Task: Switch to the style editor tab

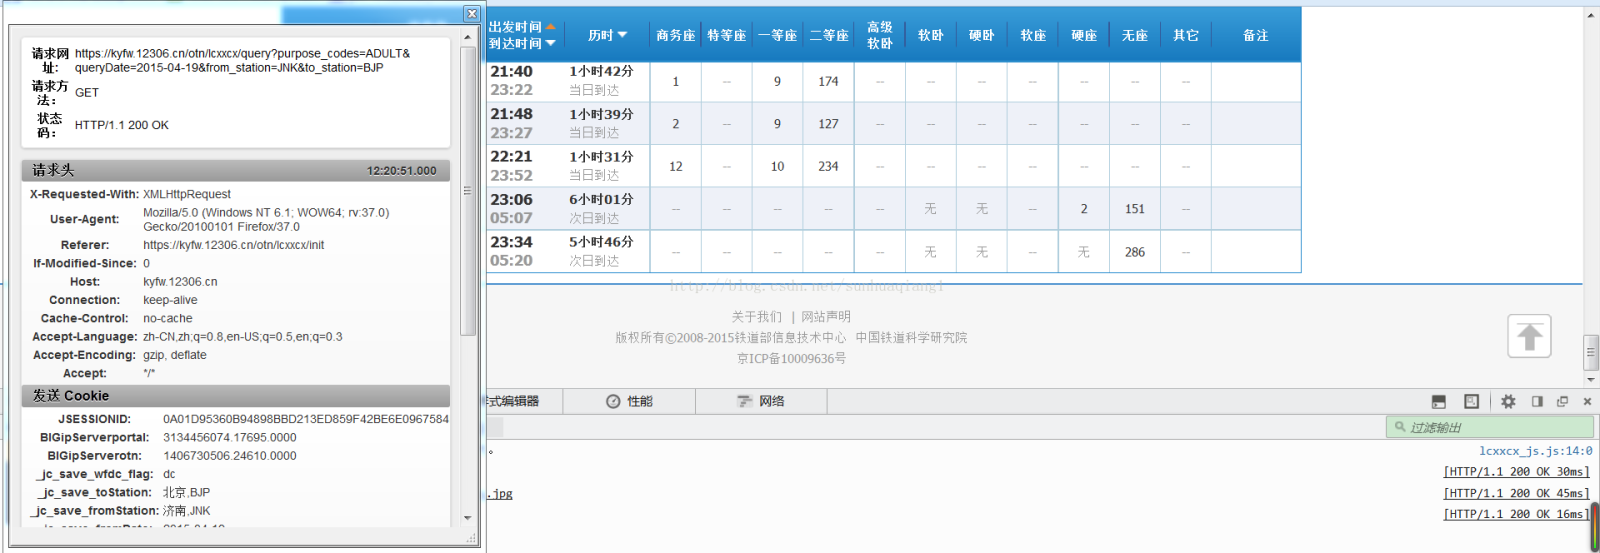Action: (513, 401)
